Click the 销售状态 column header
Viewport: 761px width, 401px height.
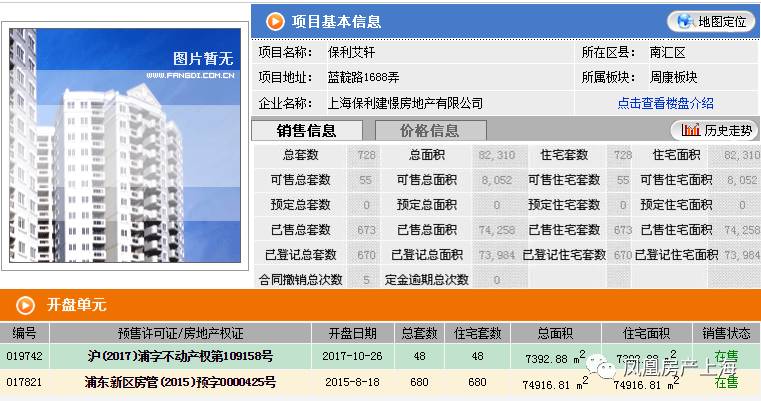click(726, 333)
